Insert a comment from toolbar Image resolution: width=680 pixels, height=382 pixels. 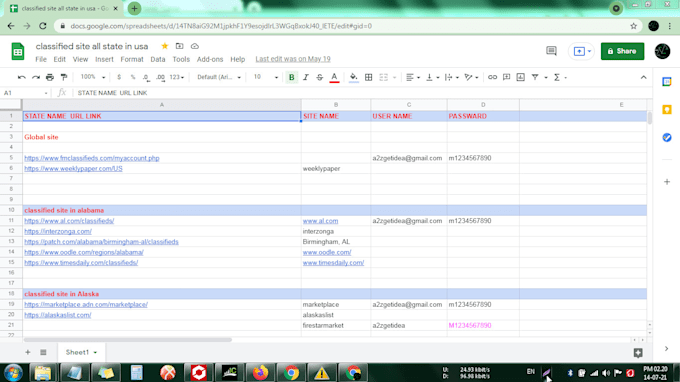[x=506, y=77]
